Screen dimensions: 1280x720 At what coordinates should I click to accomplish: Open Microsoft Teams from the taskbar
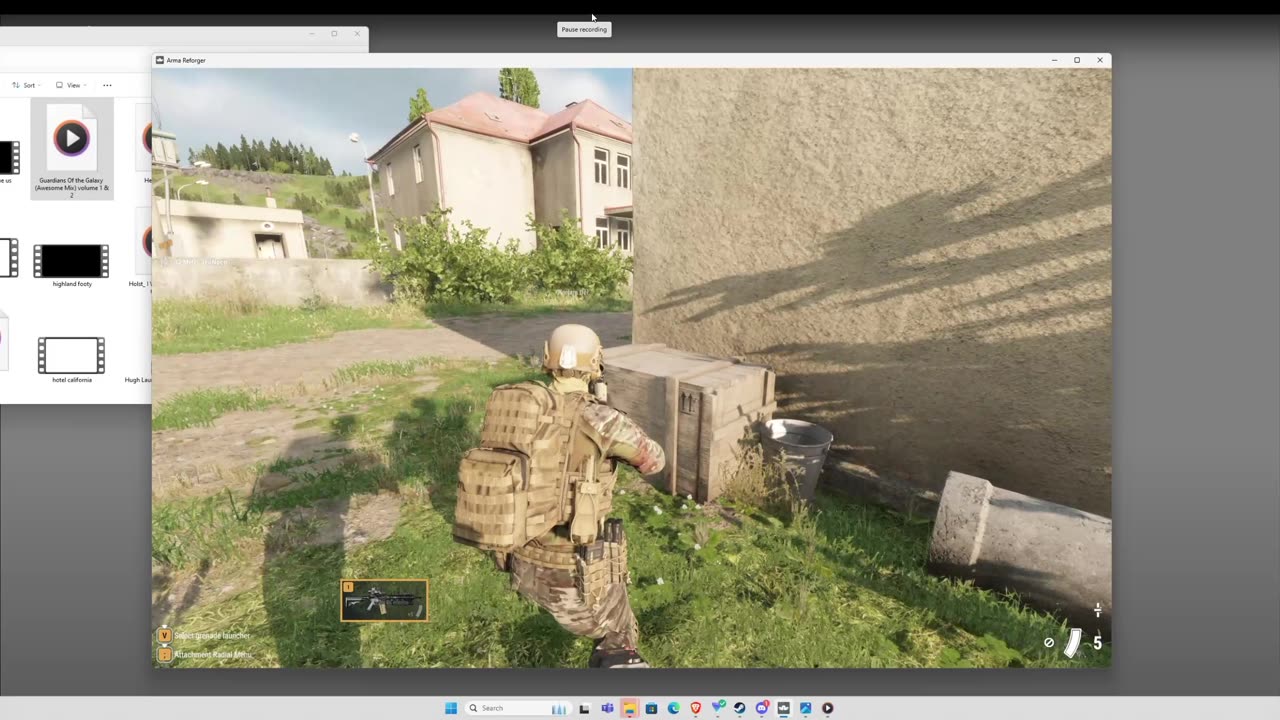point(607,708)
